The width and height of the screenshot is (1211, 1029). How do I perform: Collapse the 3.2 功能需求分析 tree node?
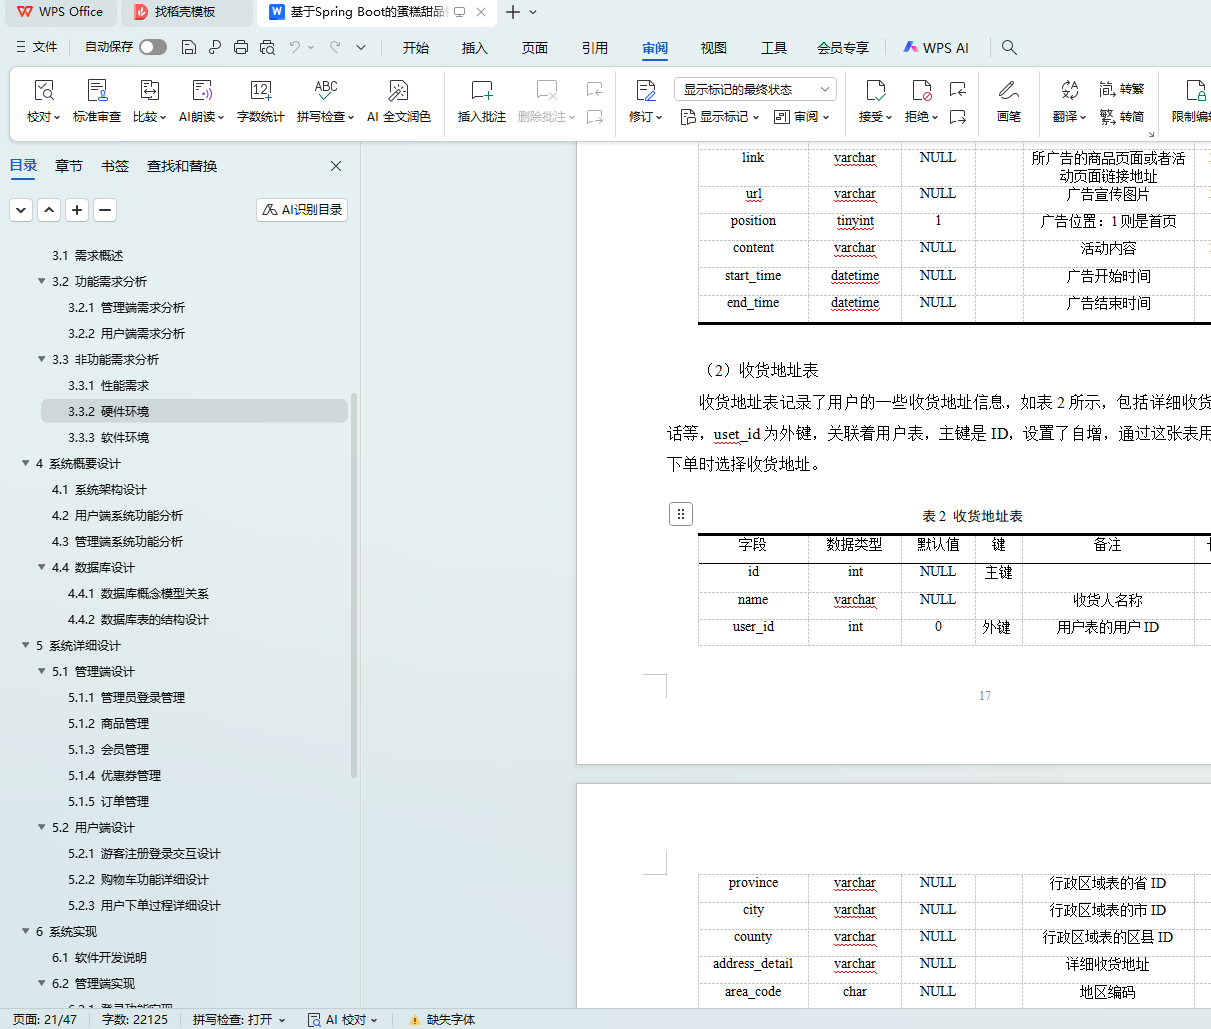(42, 281)
